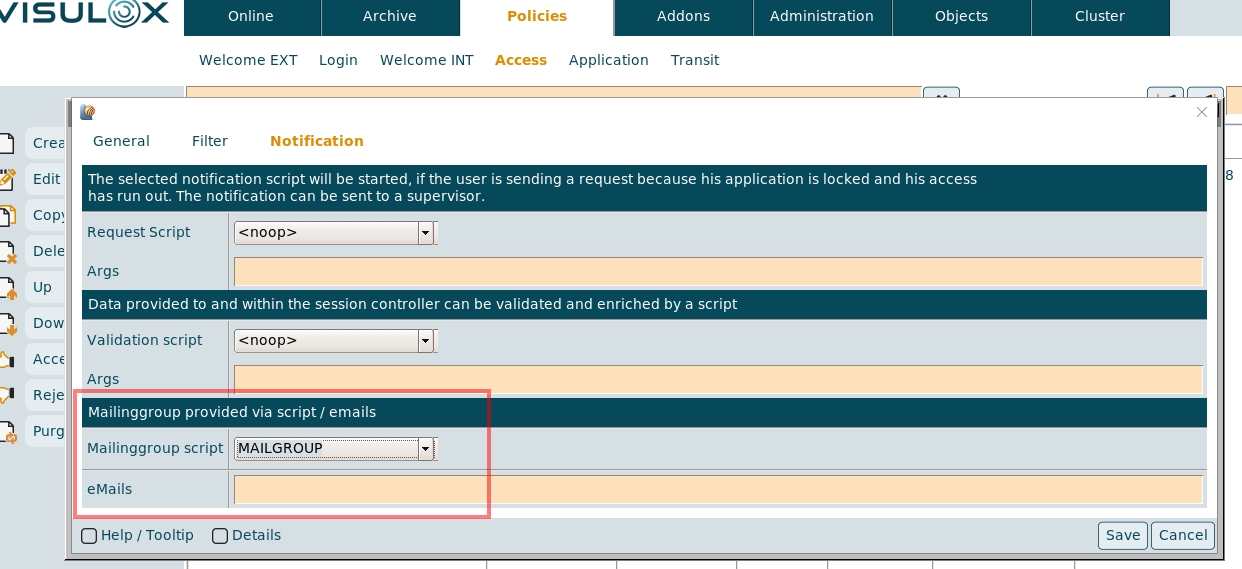Toggle the Details checkbox
The image size is (1242, 569).
click(x=220, y=536)
